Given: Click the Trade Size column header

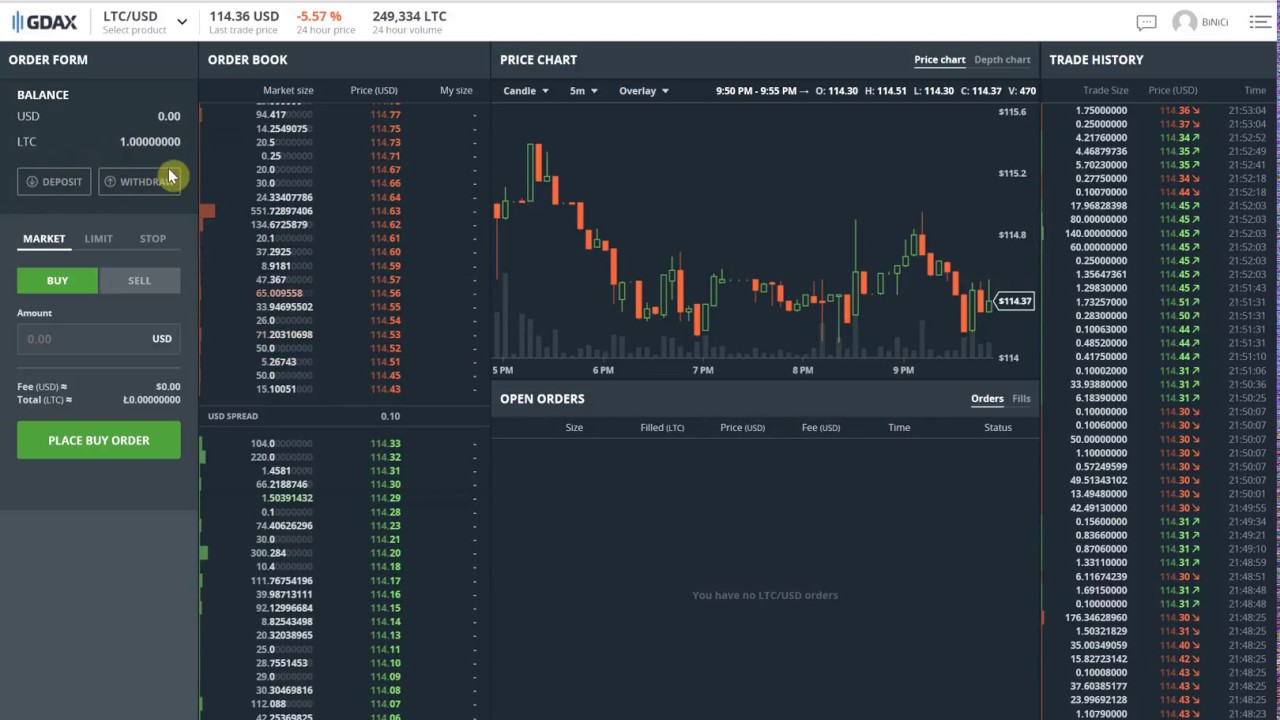Looking at the screenshot, I should pyautogui.click(x=1105, y=91).
